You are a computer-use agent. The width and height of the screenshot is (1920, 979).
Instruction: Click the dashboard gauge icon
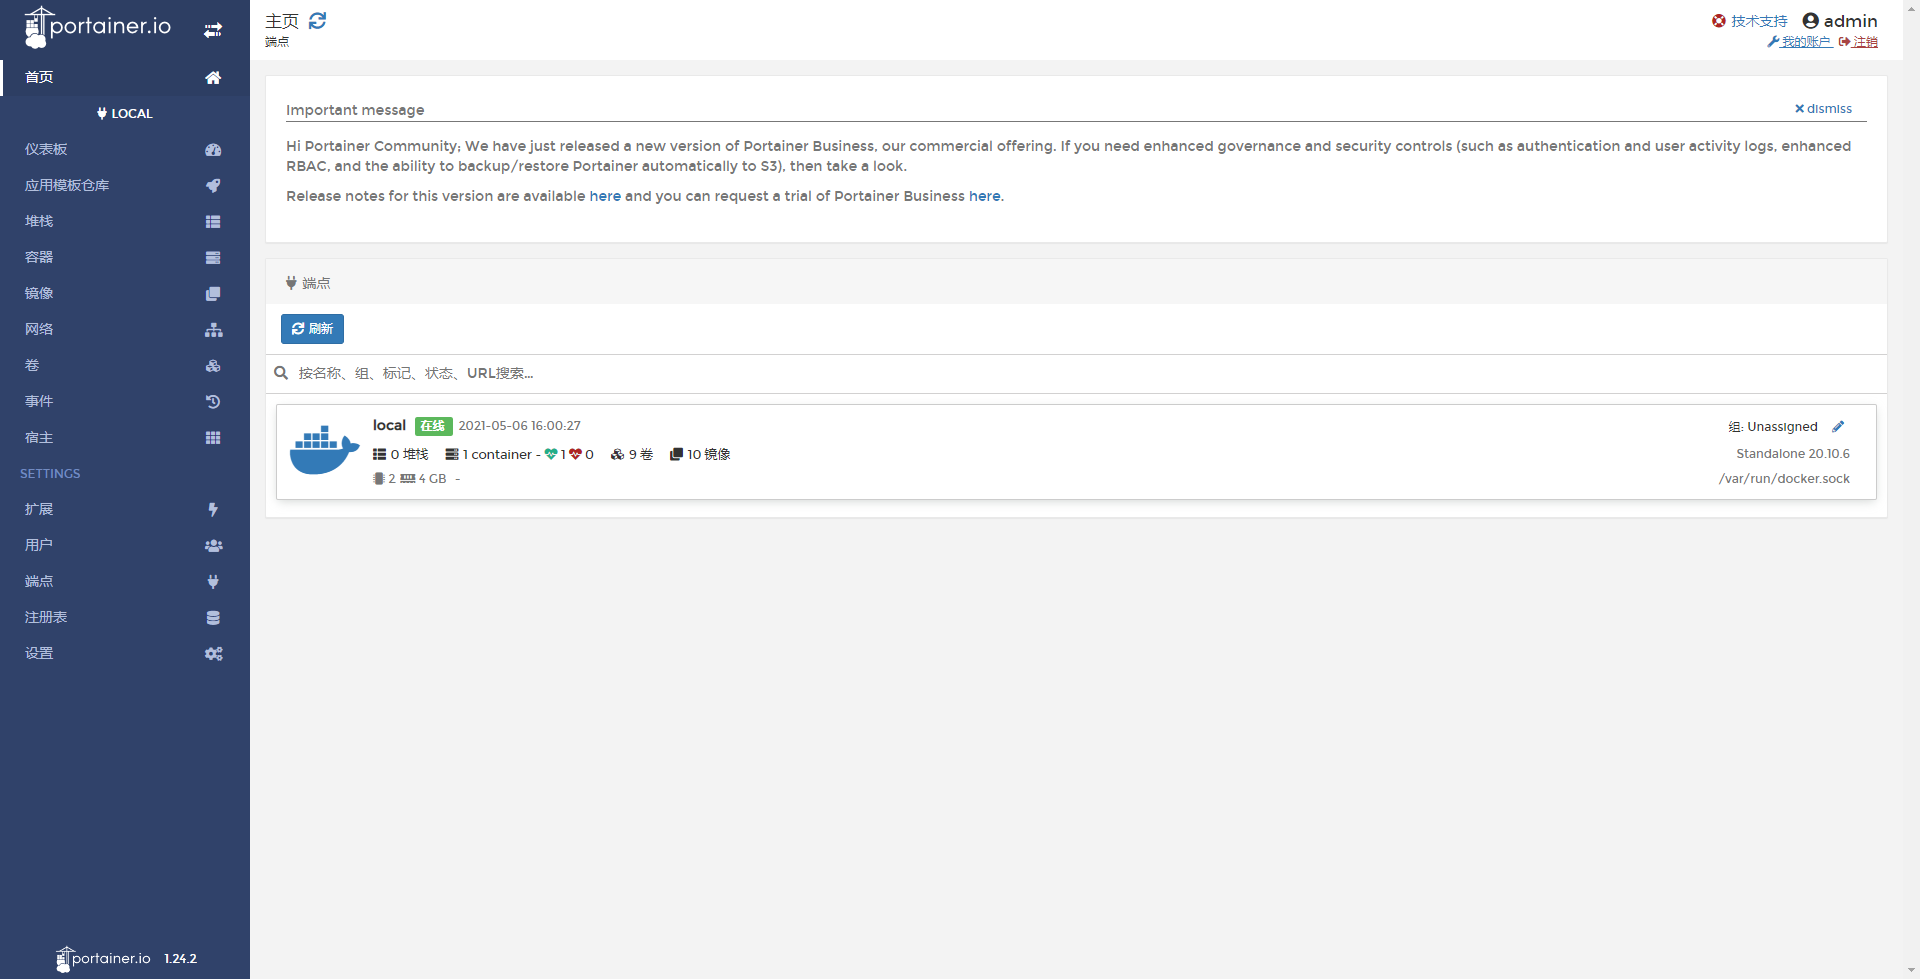point(213,150)
